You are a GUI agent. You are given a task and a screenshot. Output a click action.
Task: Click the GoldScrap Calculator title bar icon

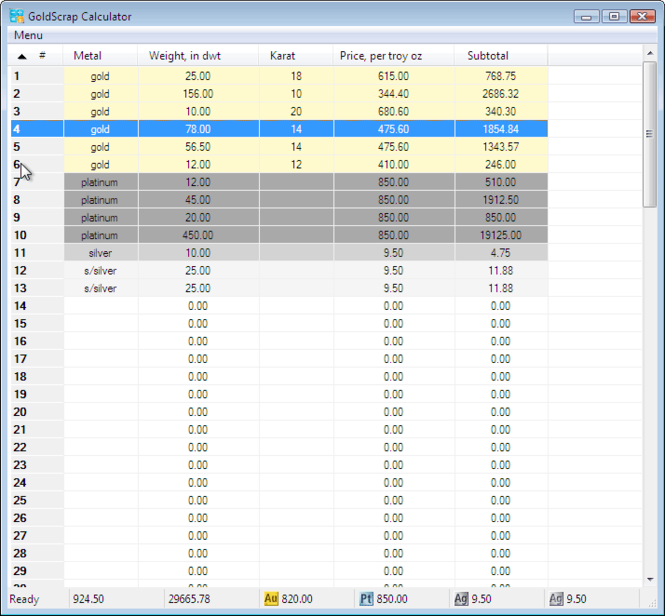point(17,16)
